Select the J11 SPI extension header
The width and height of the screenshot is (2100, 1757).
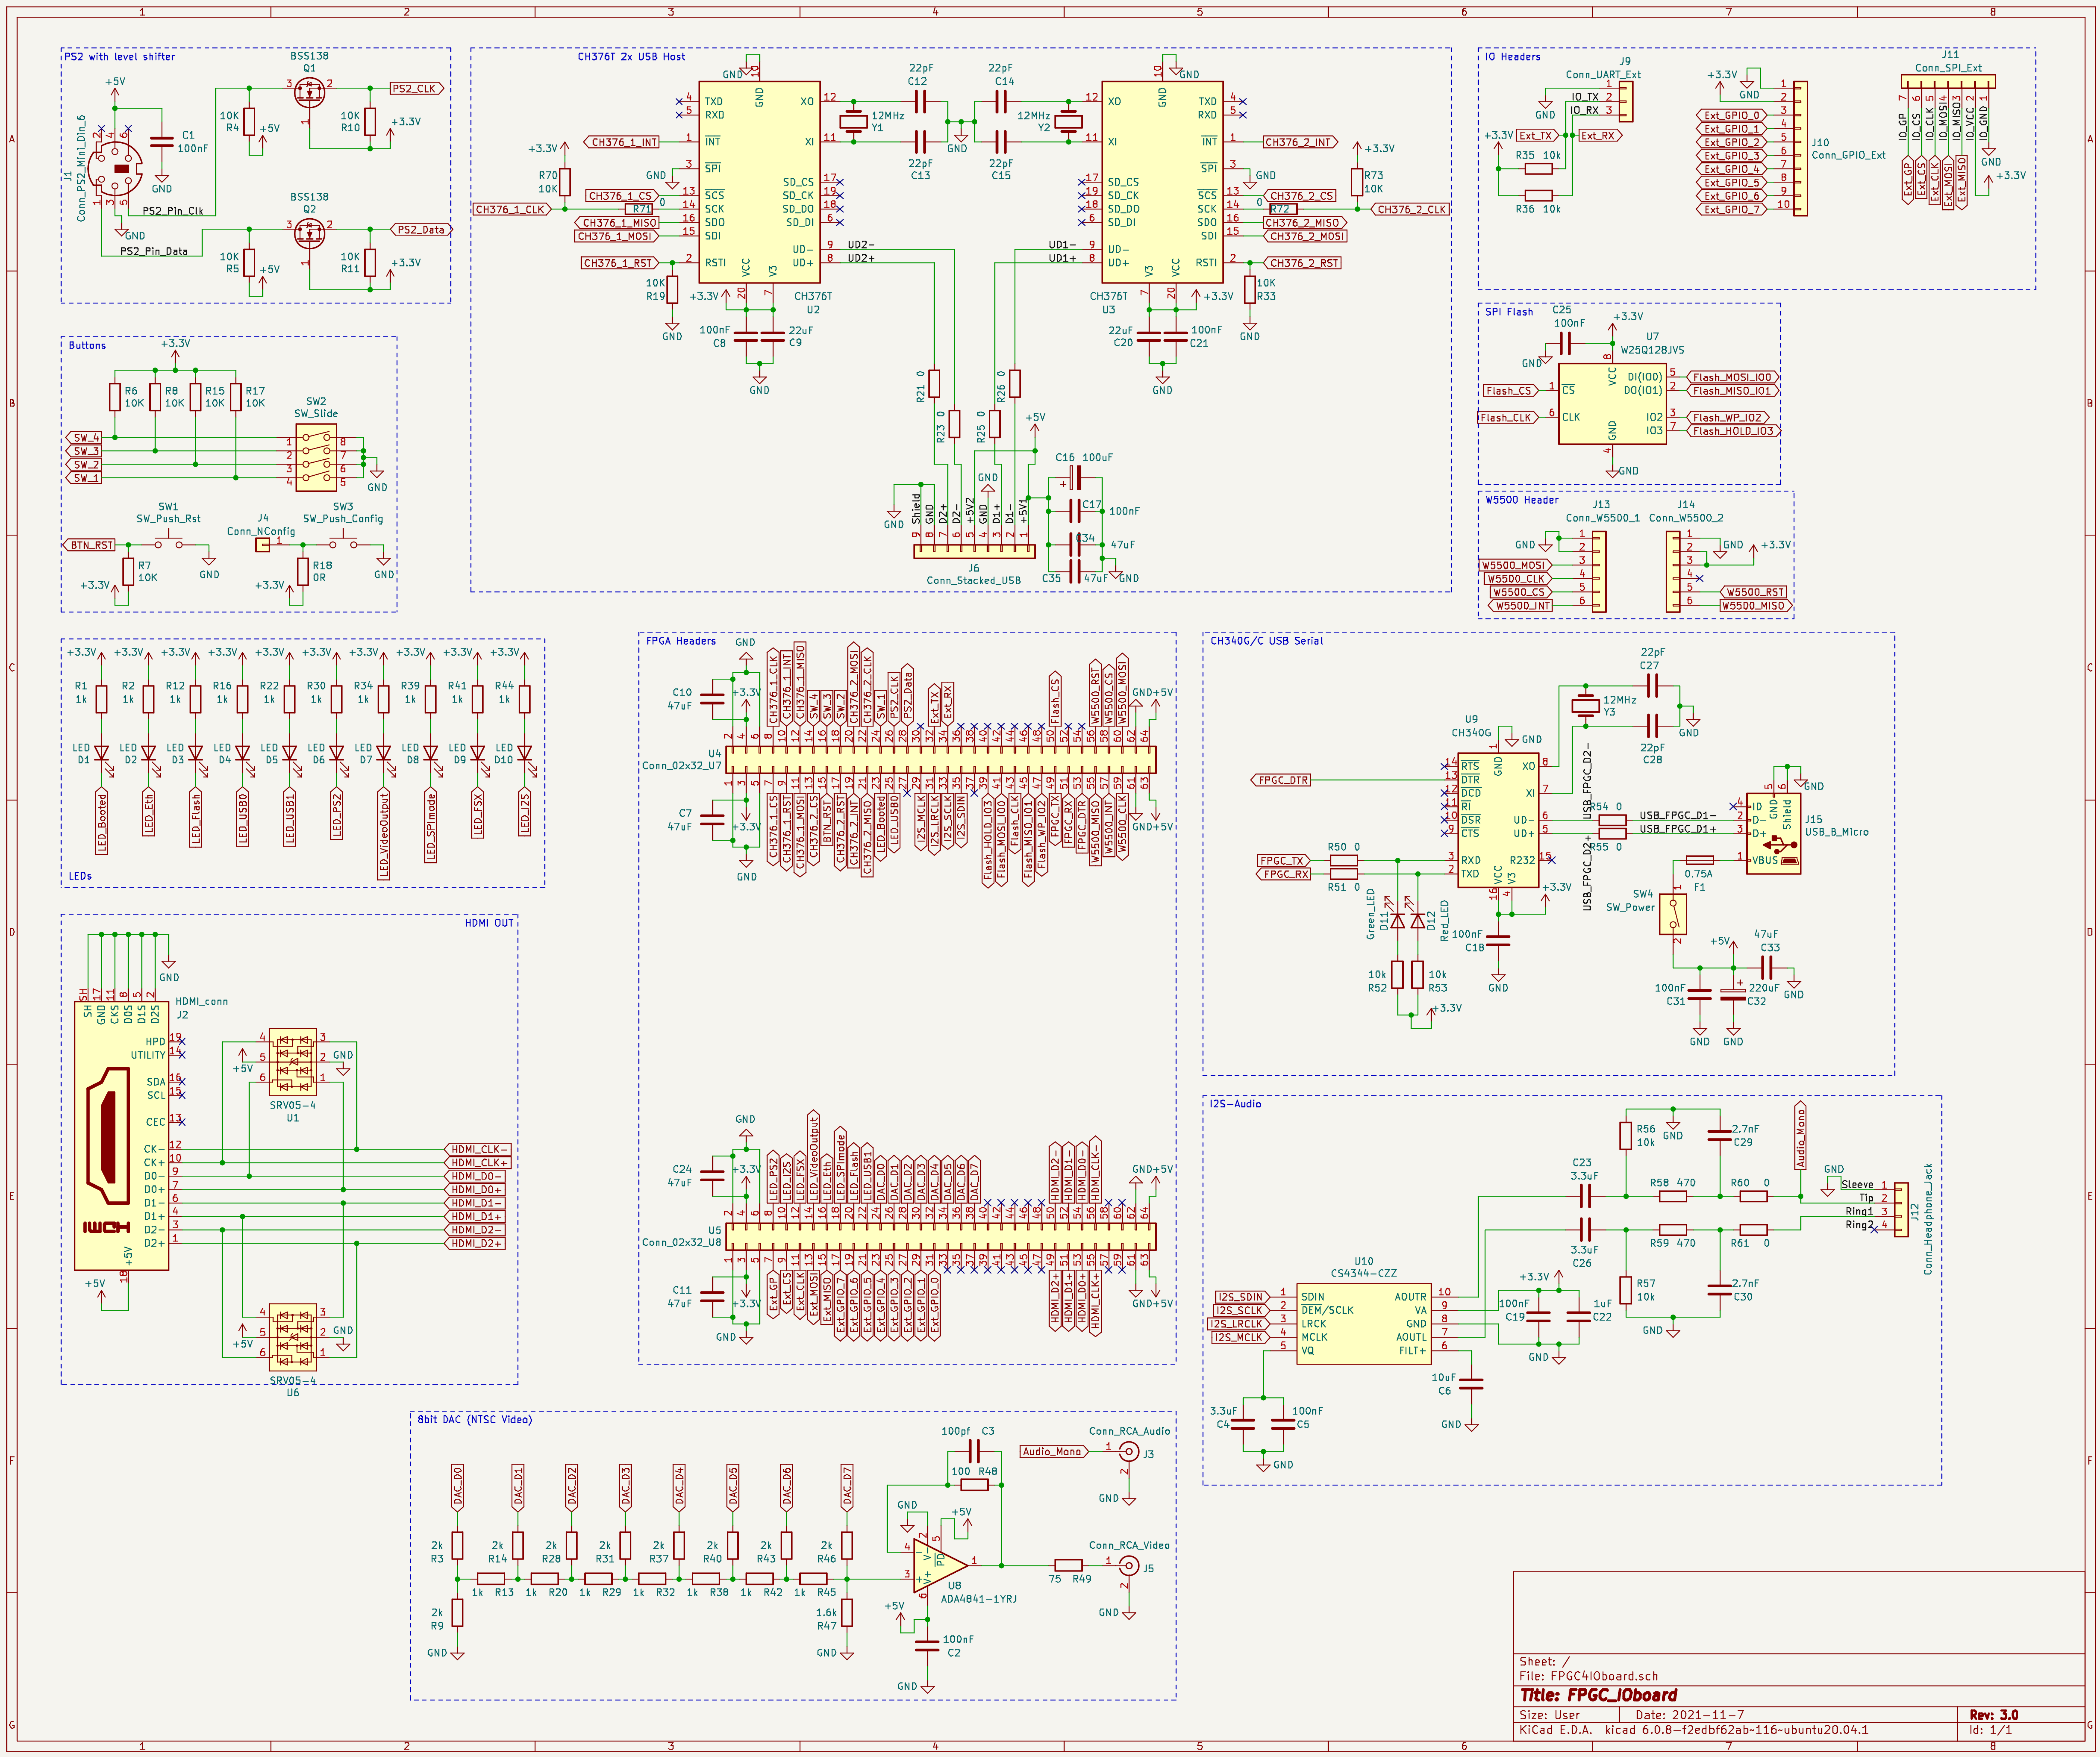tap(1948, 81)
